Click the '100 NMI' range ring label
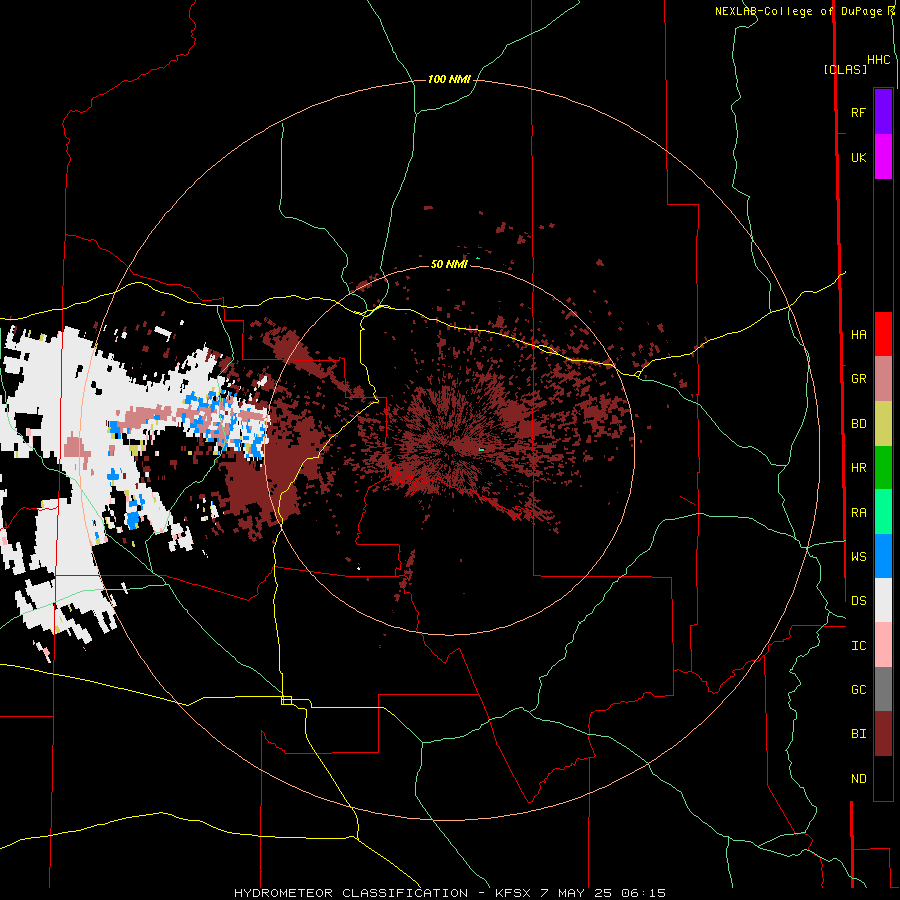This screenshot has width=900, height=900. (449, 79)
